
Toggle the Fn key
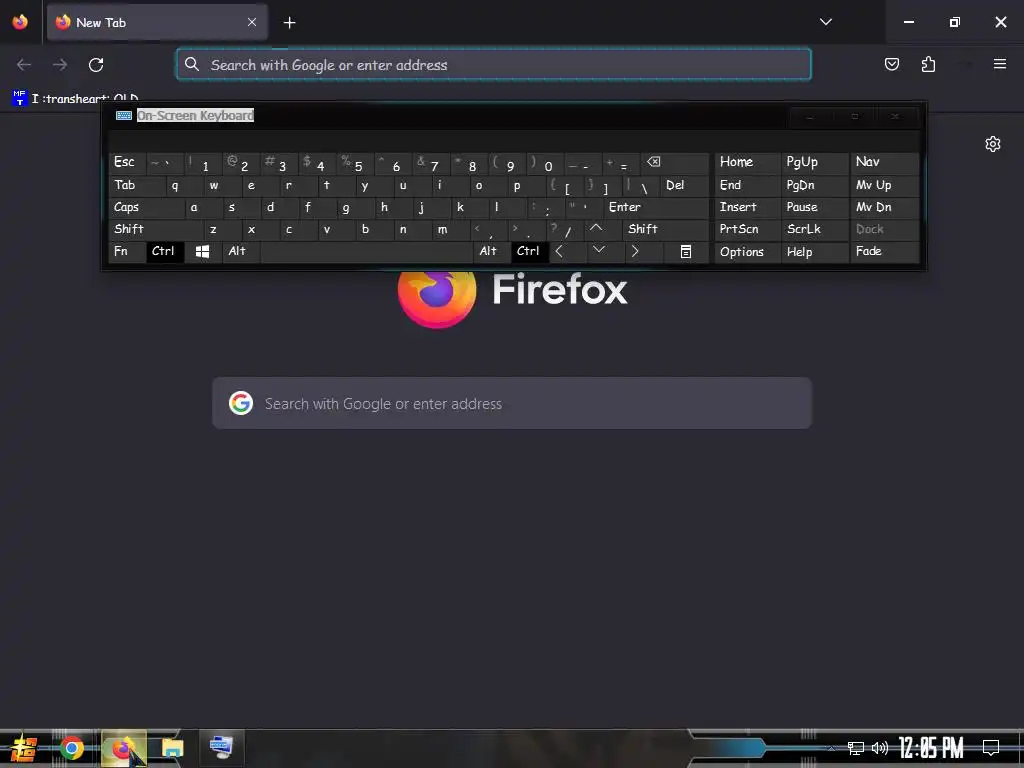[127, 251]
